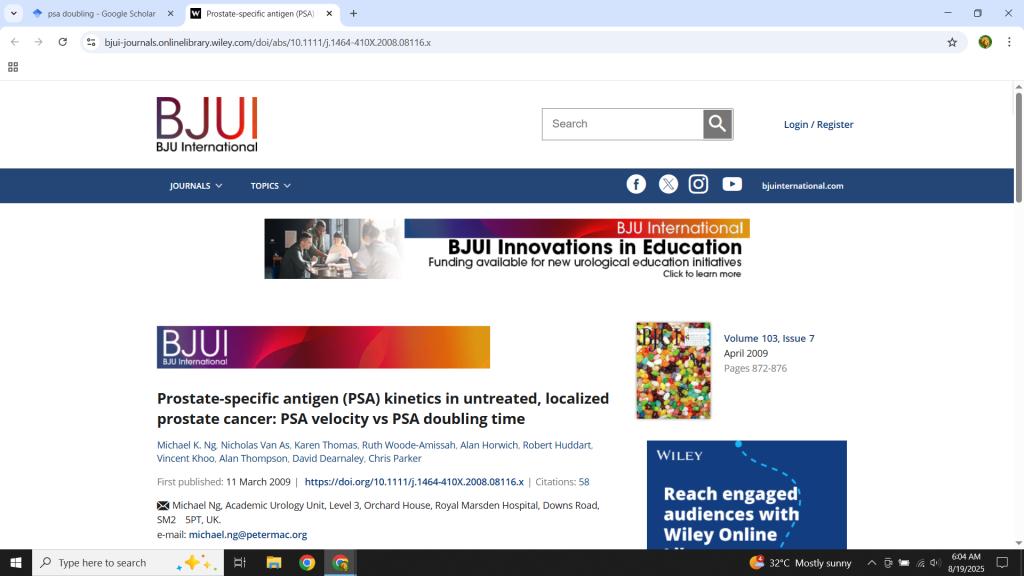Click in the BJUI search field

(x=622, y=124)
